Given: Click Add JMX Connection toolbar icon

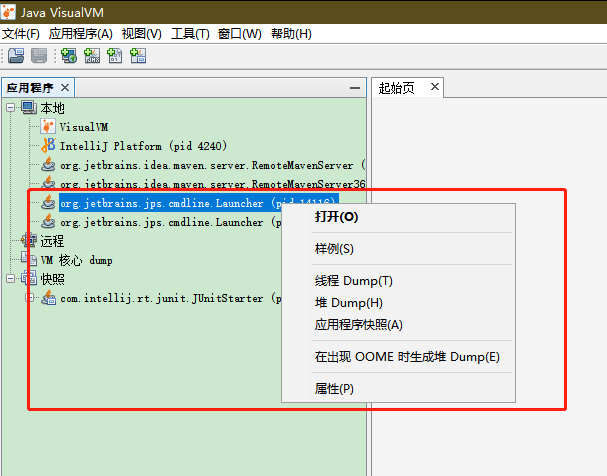Looking at the screenshot, I should pos(92,56).
